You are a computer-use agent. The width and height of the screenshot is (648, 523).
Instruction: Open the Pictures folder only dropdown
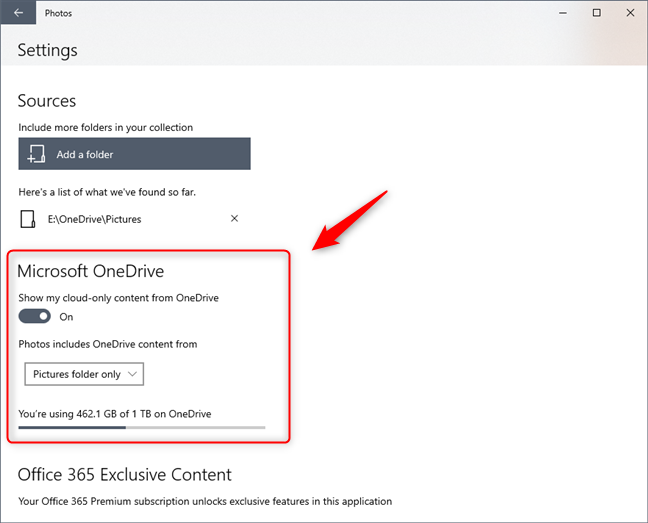click(x=84, y=374)
